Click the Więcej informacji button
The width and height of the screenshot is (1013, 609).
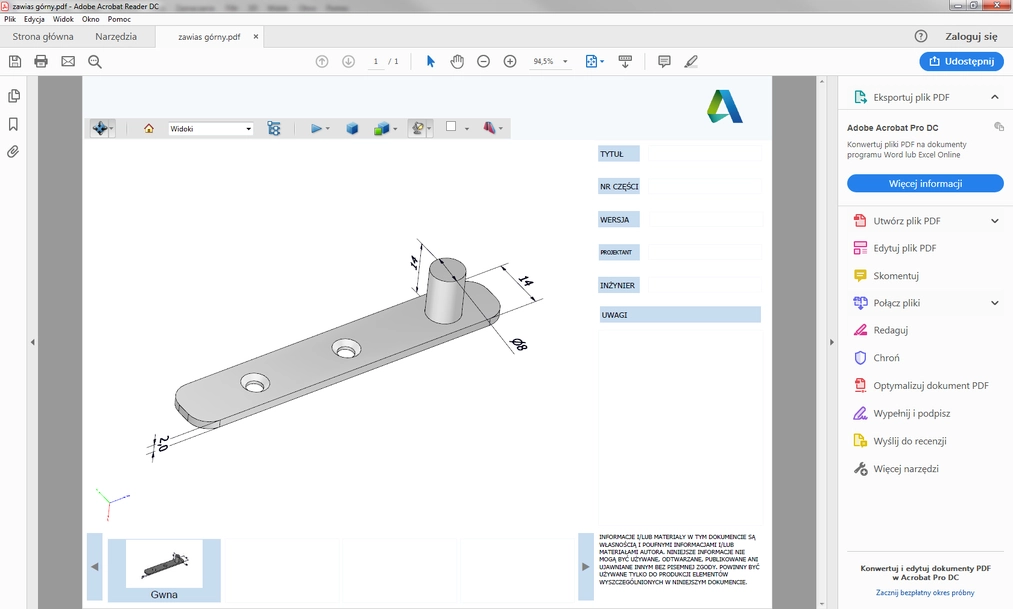(924, 182)
